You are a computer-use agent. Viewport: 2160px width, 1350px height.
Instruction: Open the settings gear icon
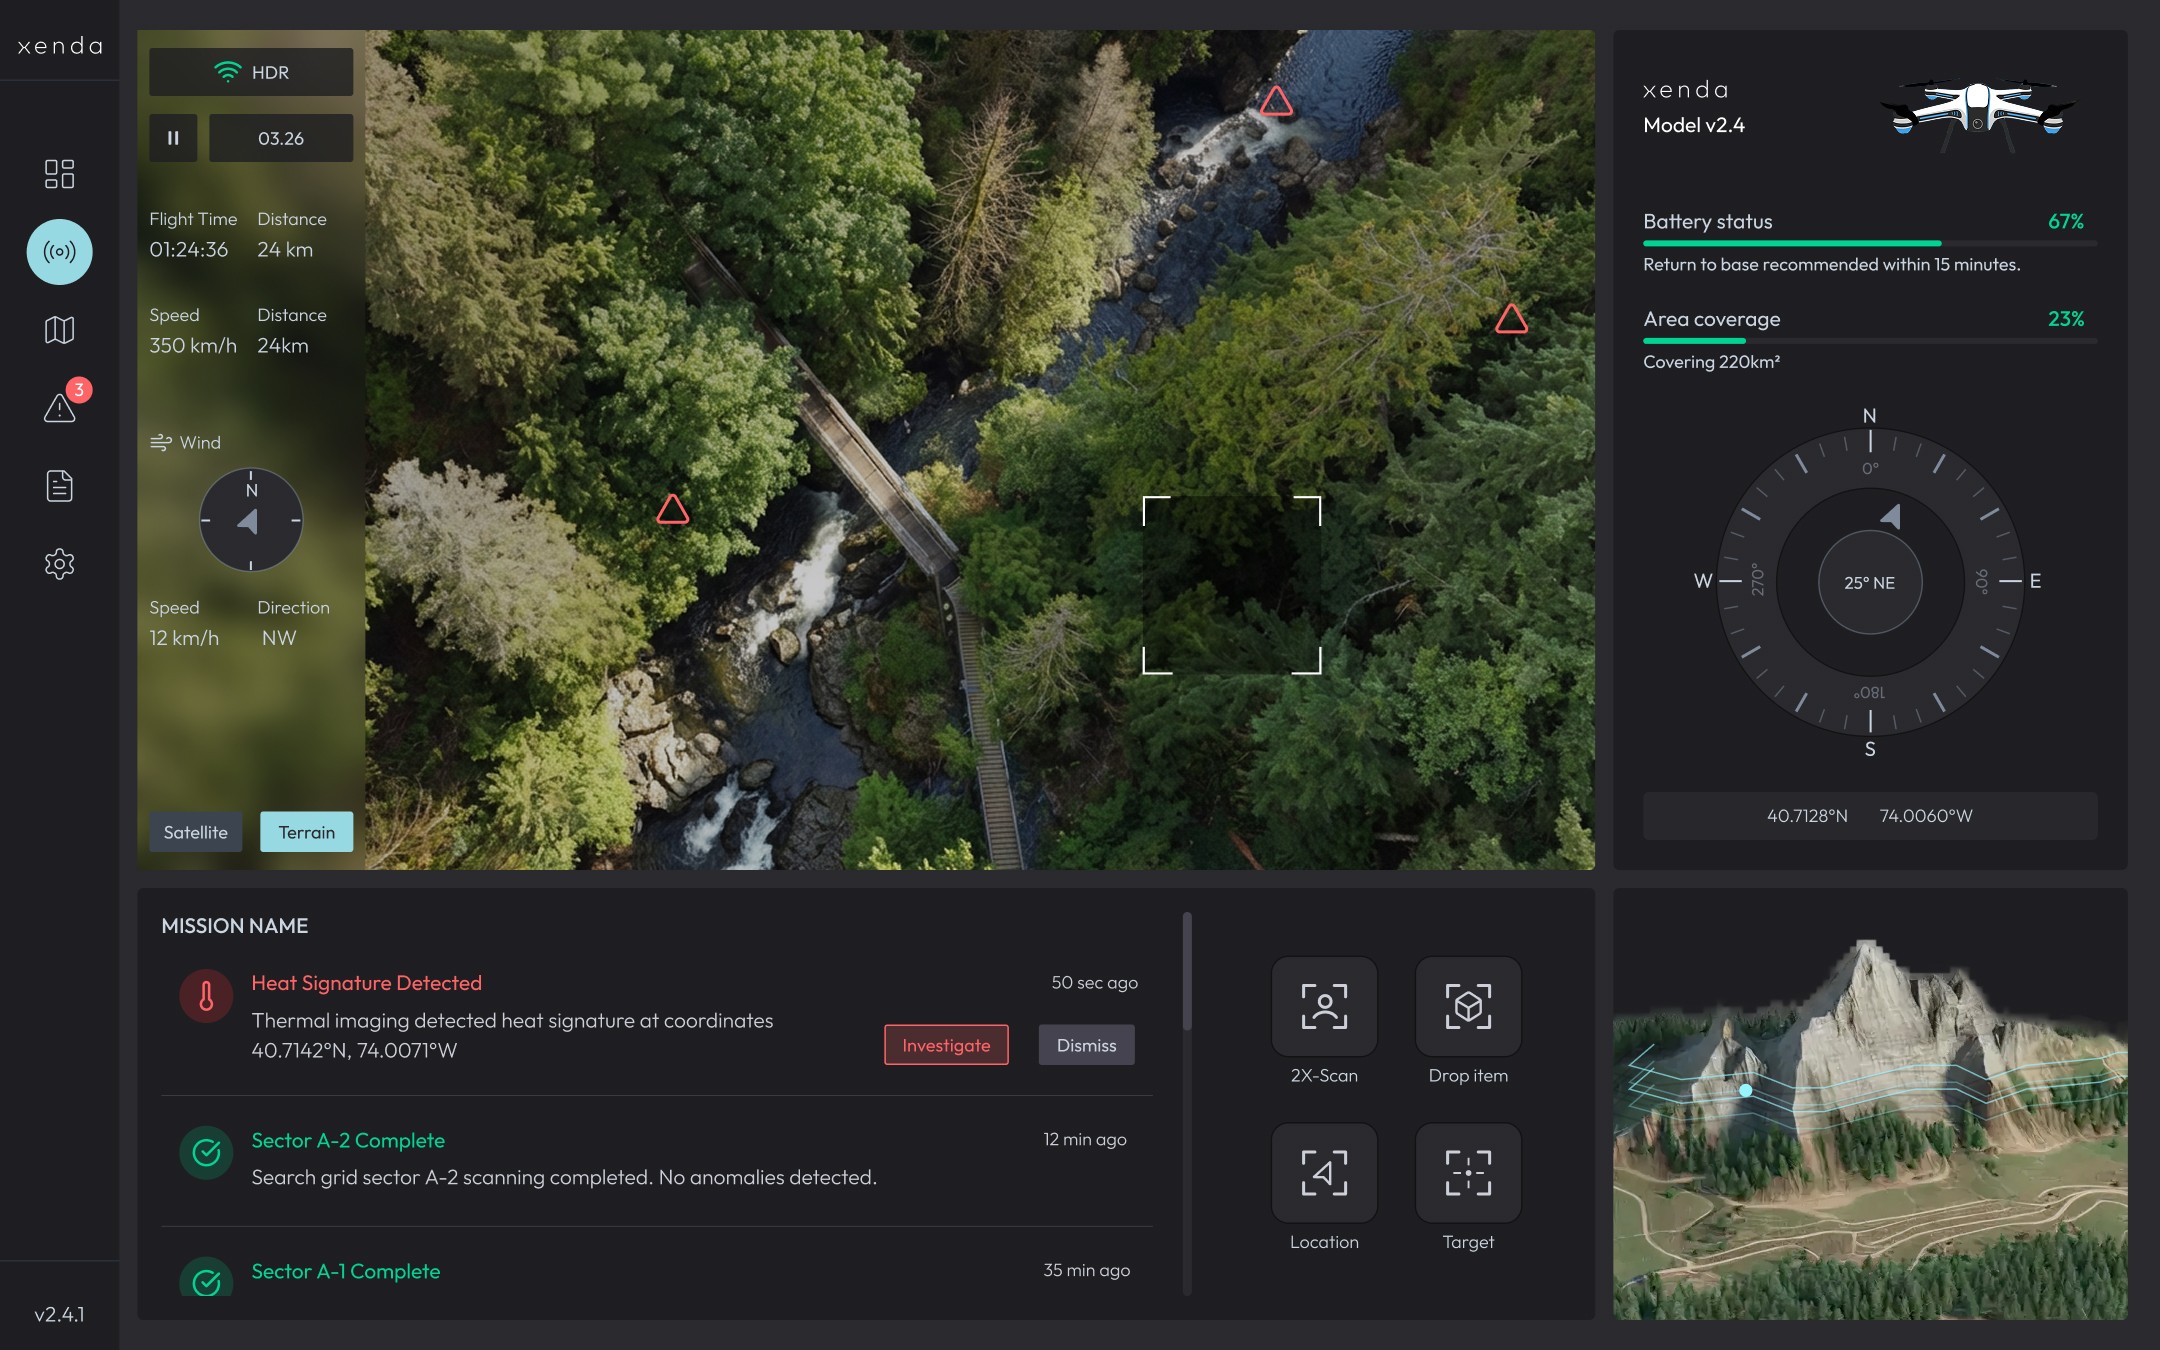click(59, 564)
